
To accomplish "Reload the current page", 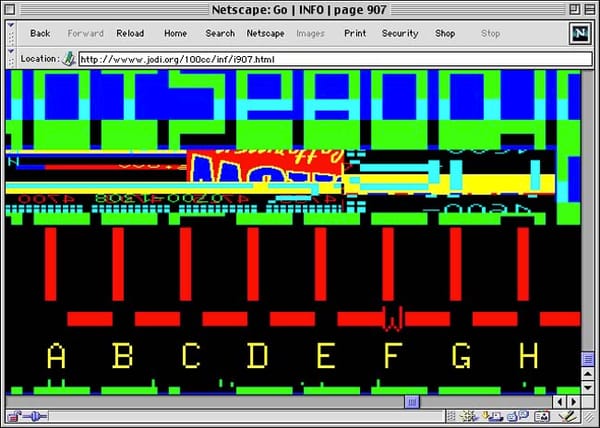I will tap(130, 34).
